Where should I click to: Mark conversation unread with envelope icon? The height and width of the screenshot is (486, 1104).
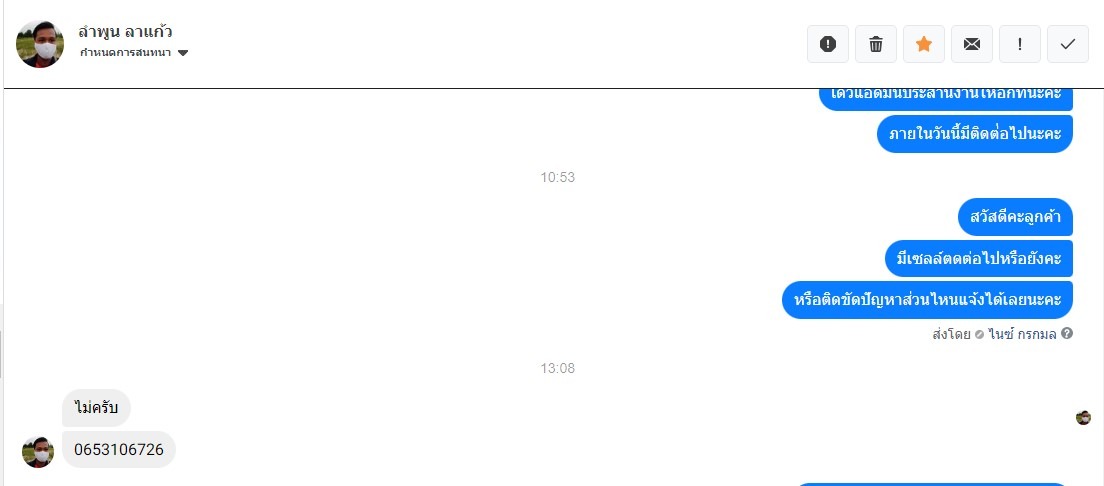[972, 44]
